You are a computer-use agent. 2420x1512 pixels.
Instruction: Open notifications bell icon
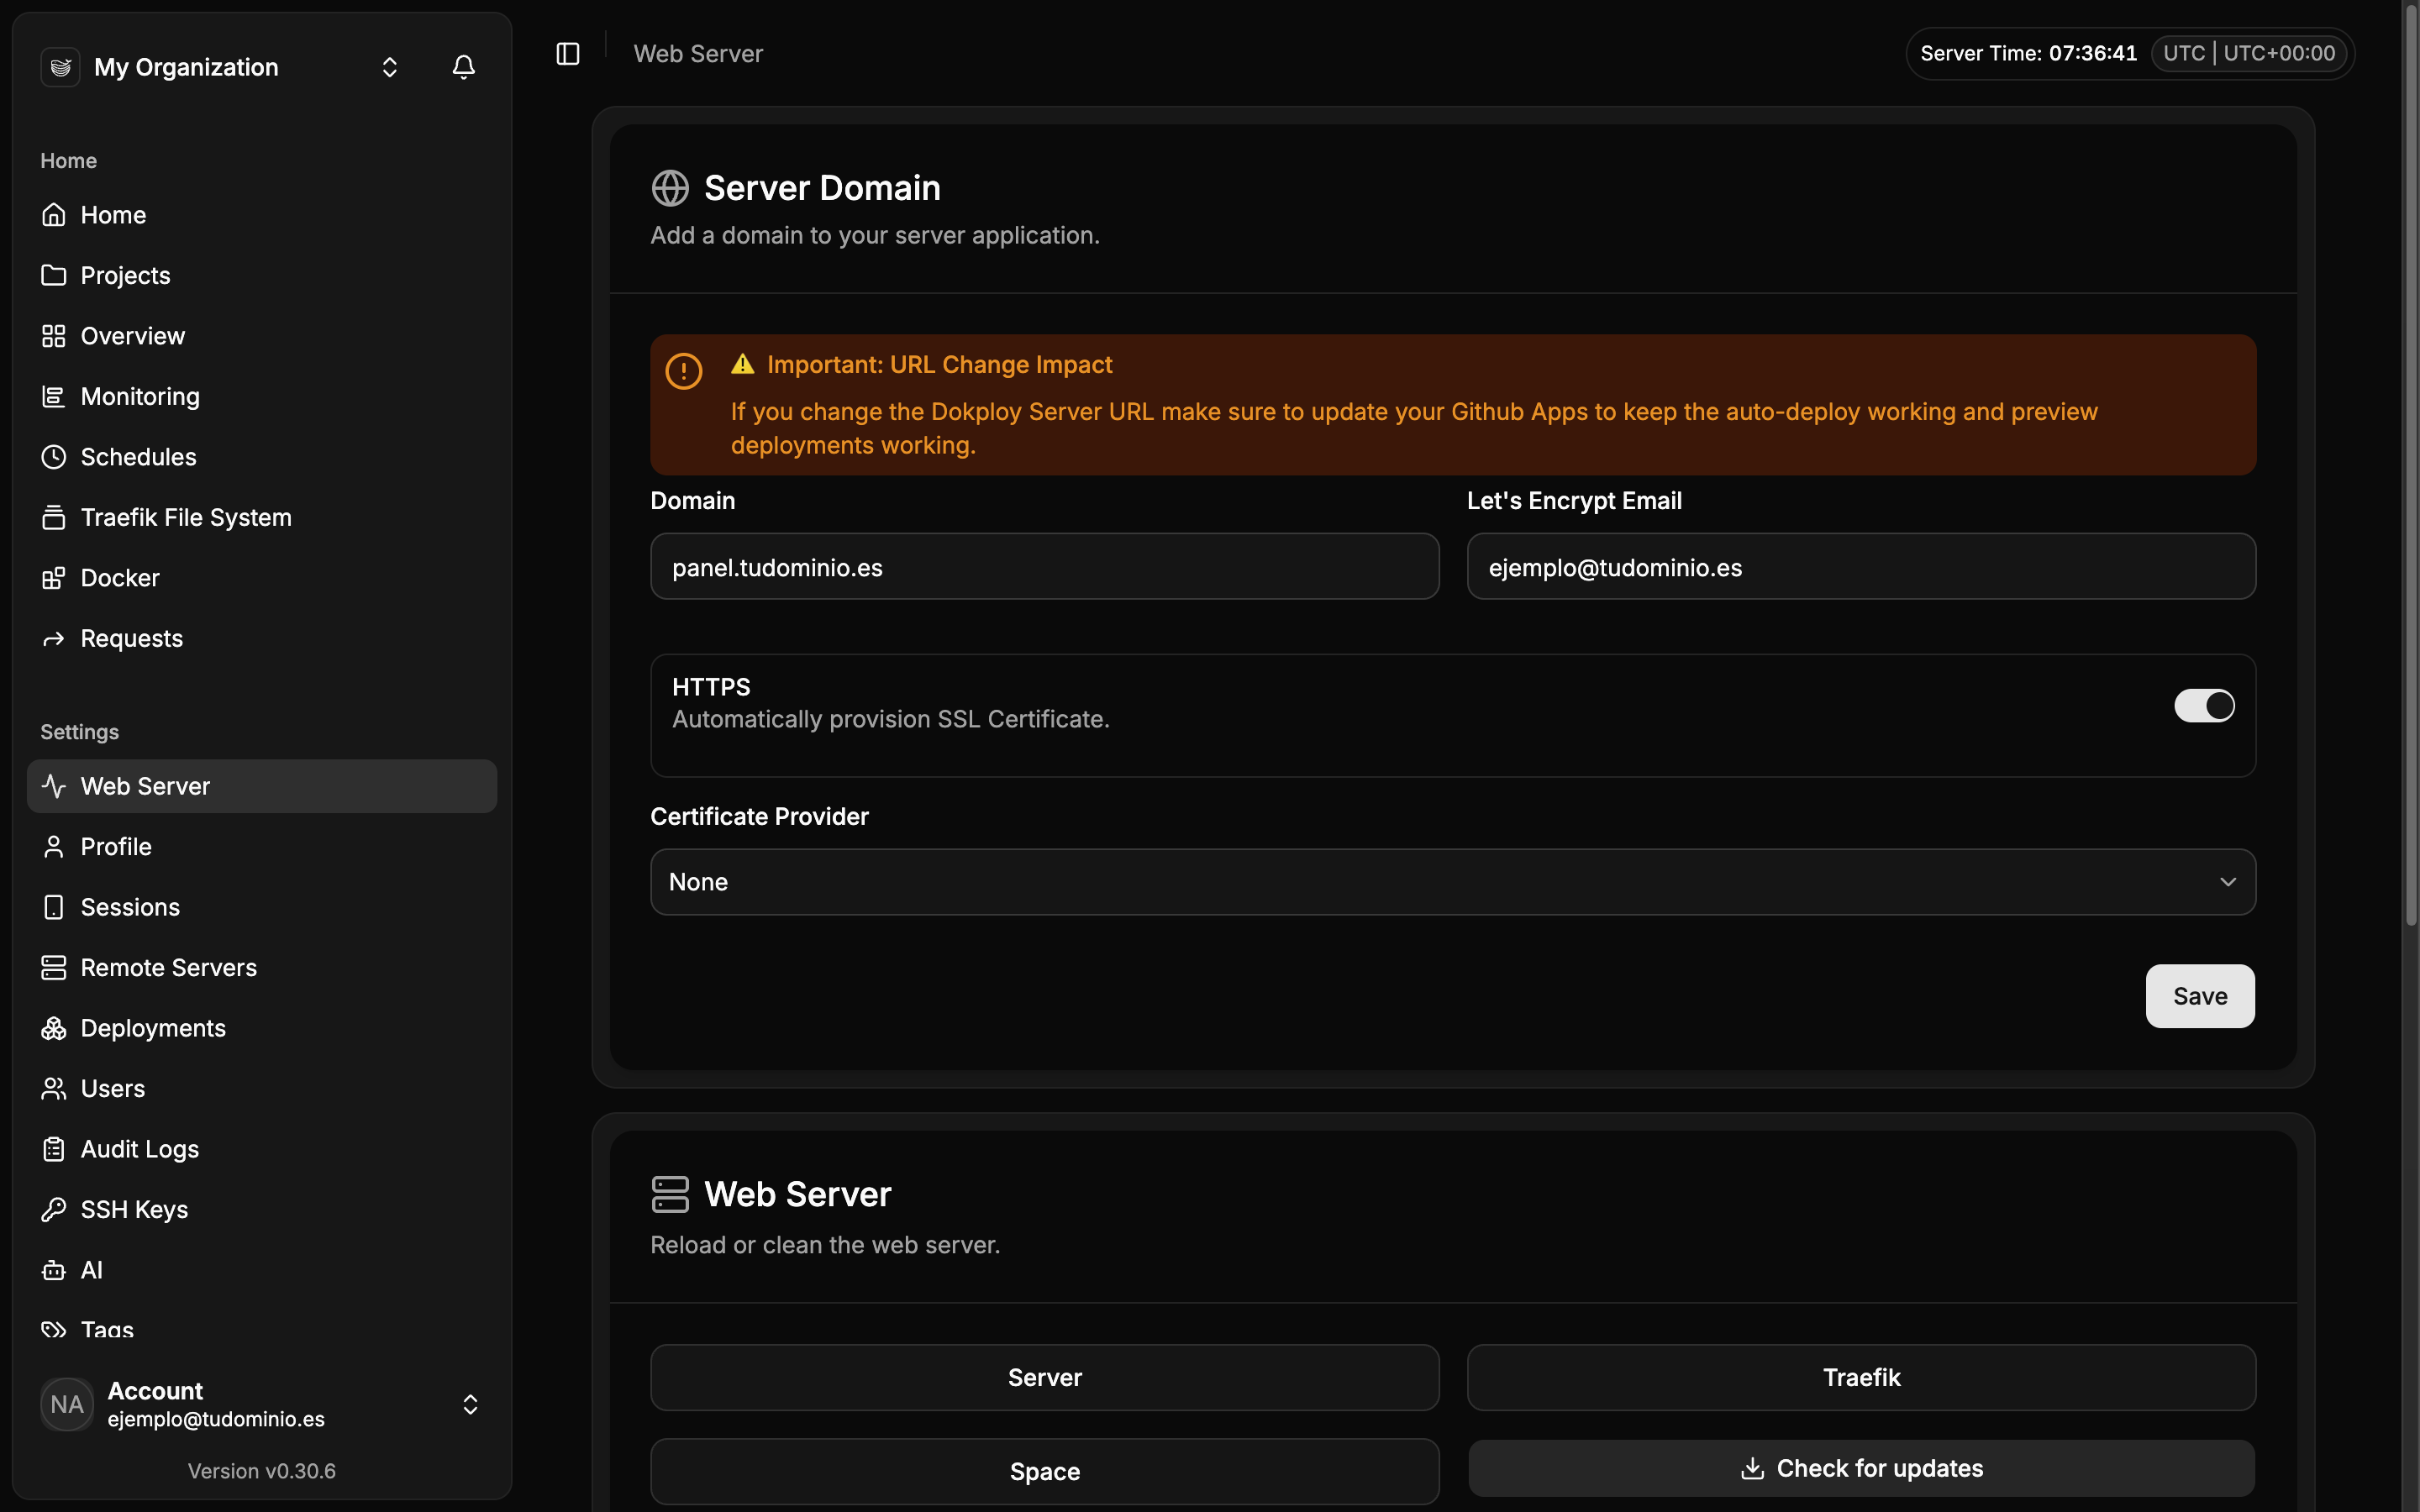coord(463,67)
